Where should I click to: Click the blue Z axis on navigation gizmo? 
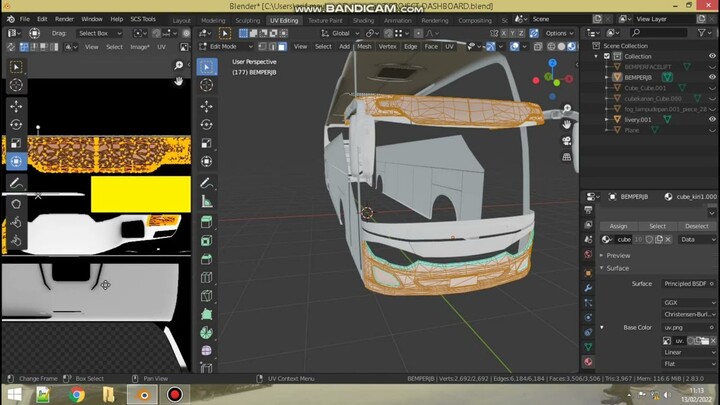553,65
